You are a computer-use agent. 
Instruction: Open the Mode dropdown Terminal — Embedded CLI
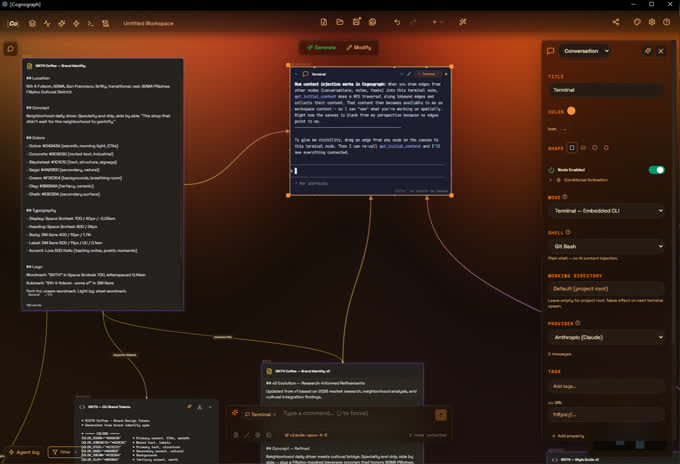pyautogui.click(x=606, y=211)
